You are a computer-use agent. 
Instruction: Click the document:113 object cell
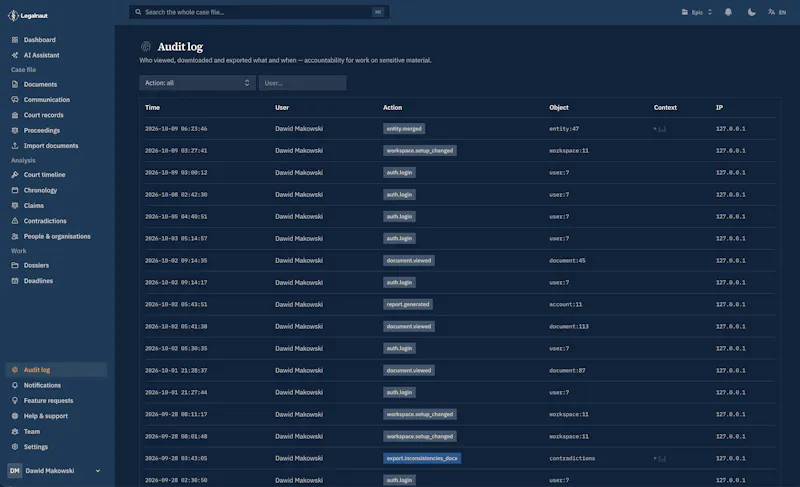click(x=569, y=326)
